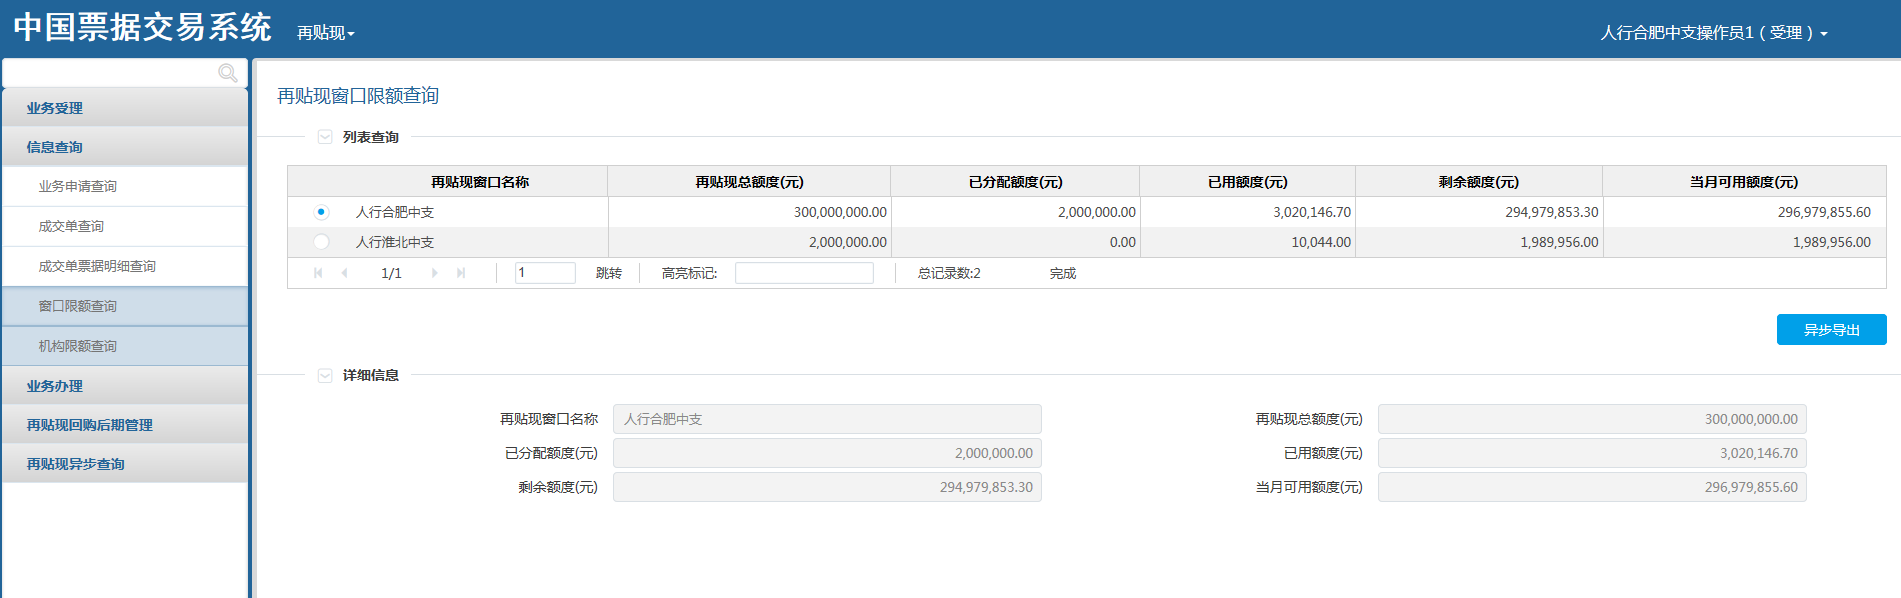This screenshot has height=598, width=1901.
Task: Jump to last page pagination icon
Action: pos(461,273)
